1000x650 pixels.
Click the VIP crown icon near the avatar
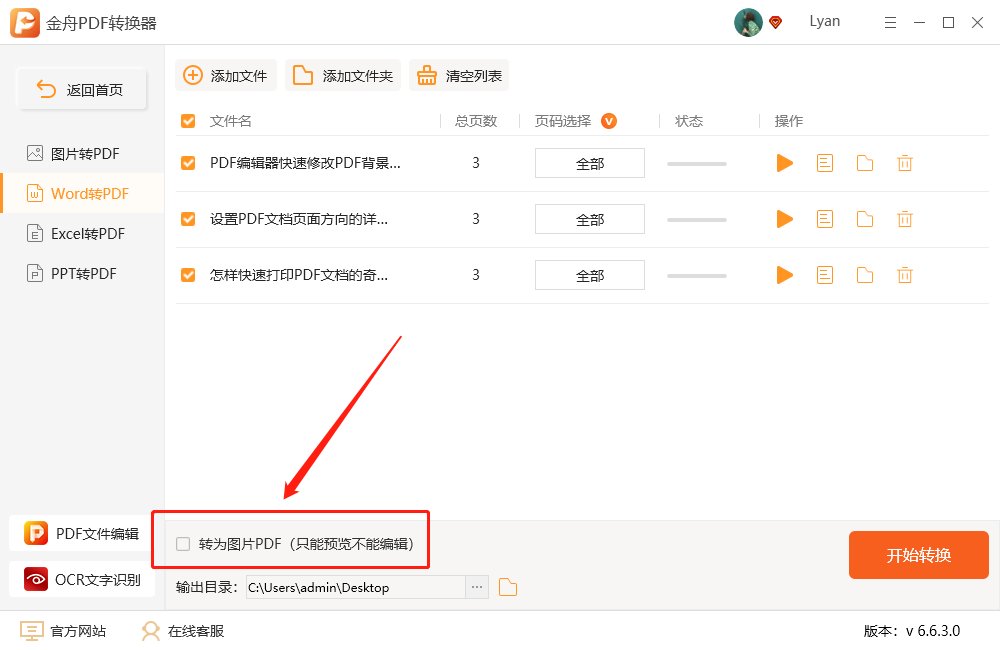[774, 22]
